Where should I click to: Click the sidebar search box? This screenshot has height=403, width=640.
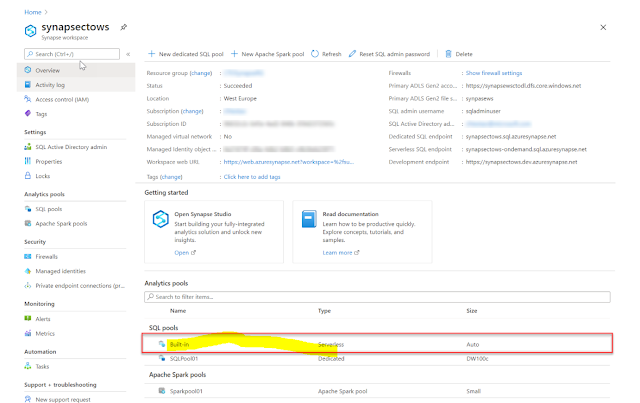pyautogui.click(x=70, y=54)
